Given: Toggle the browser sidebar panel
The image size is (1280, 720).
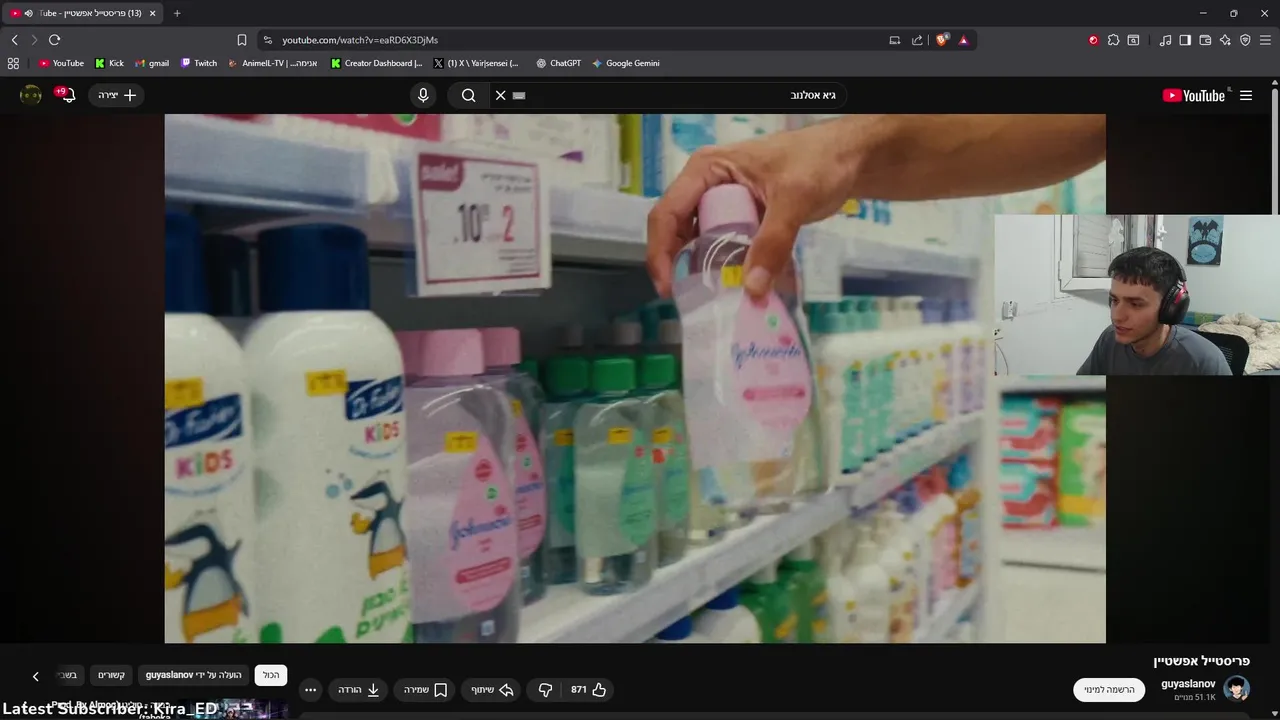Looking at the screenshot, I should (x=1185, y=40).
